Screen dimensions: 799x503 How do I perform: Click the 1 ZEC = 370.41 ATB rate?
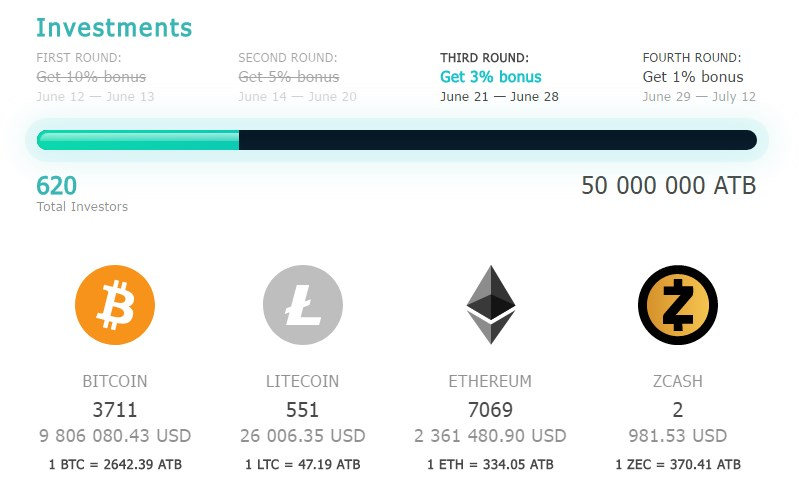click(678, 464)
